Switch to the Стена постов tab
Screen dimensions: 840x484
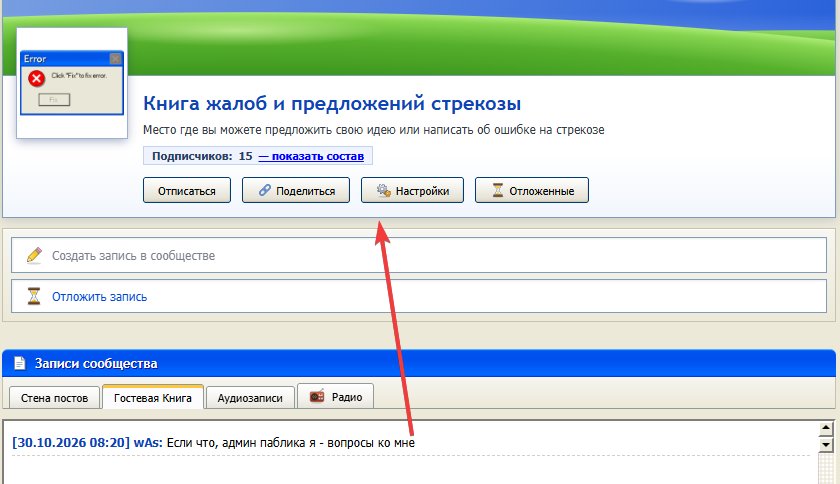54,398
